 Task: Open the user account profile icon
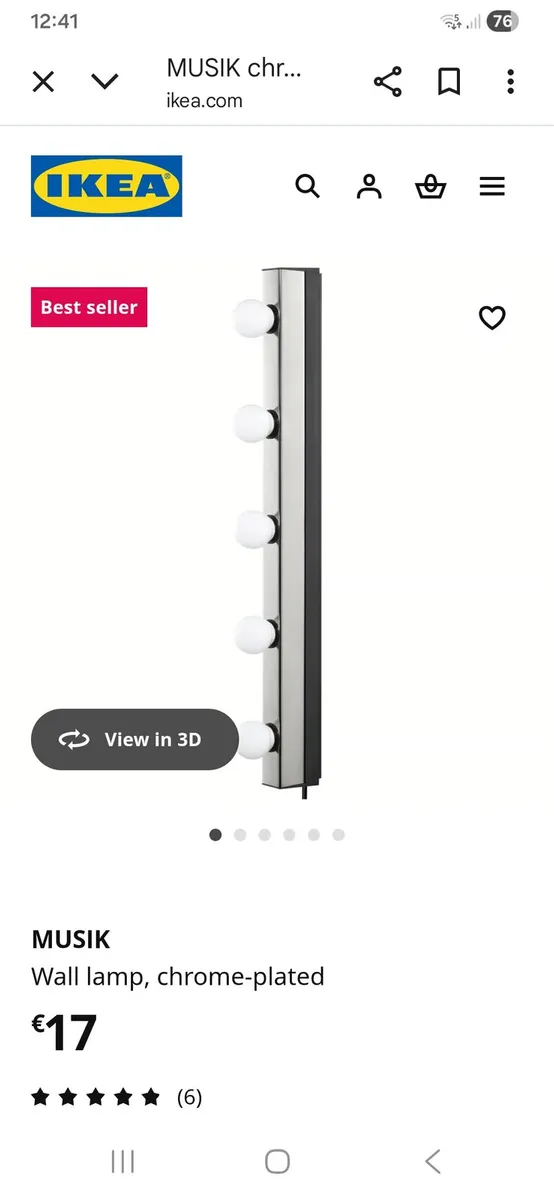[369, 186]
